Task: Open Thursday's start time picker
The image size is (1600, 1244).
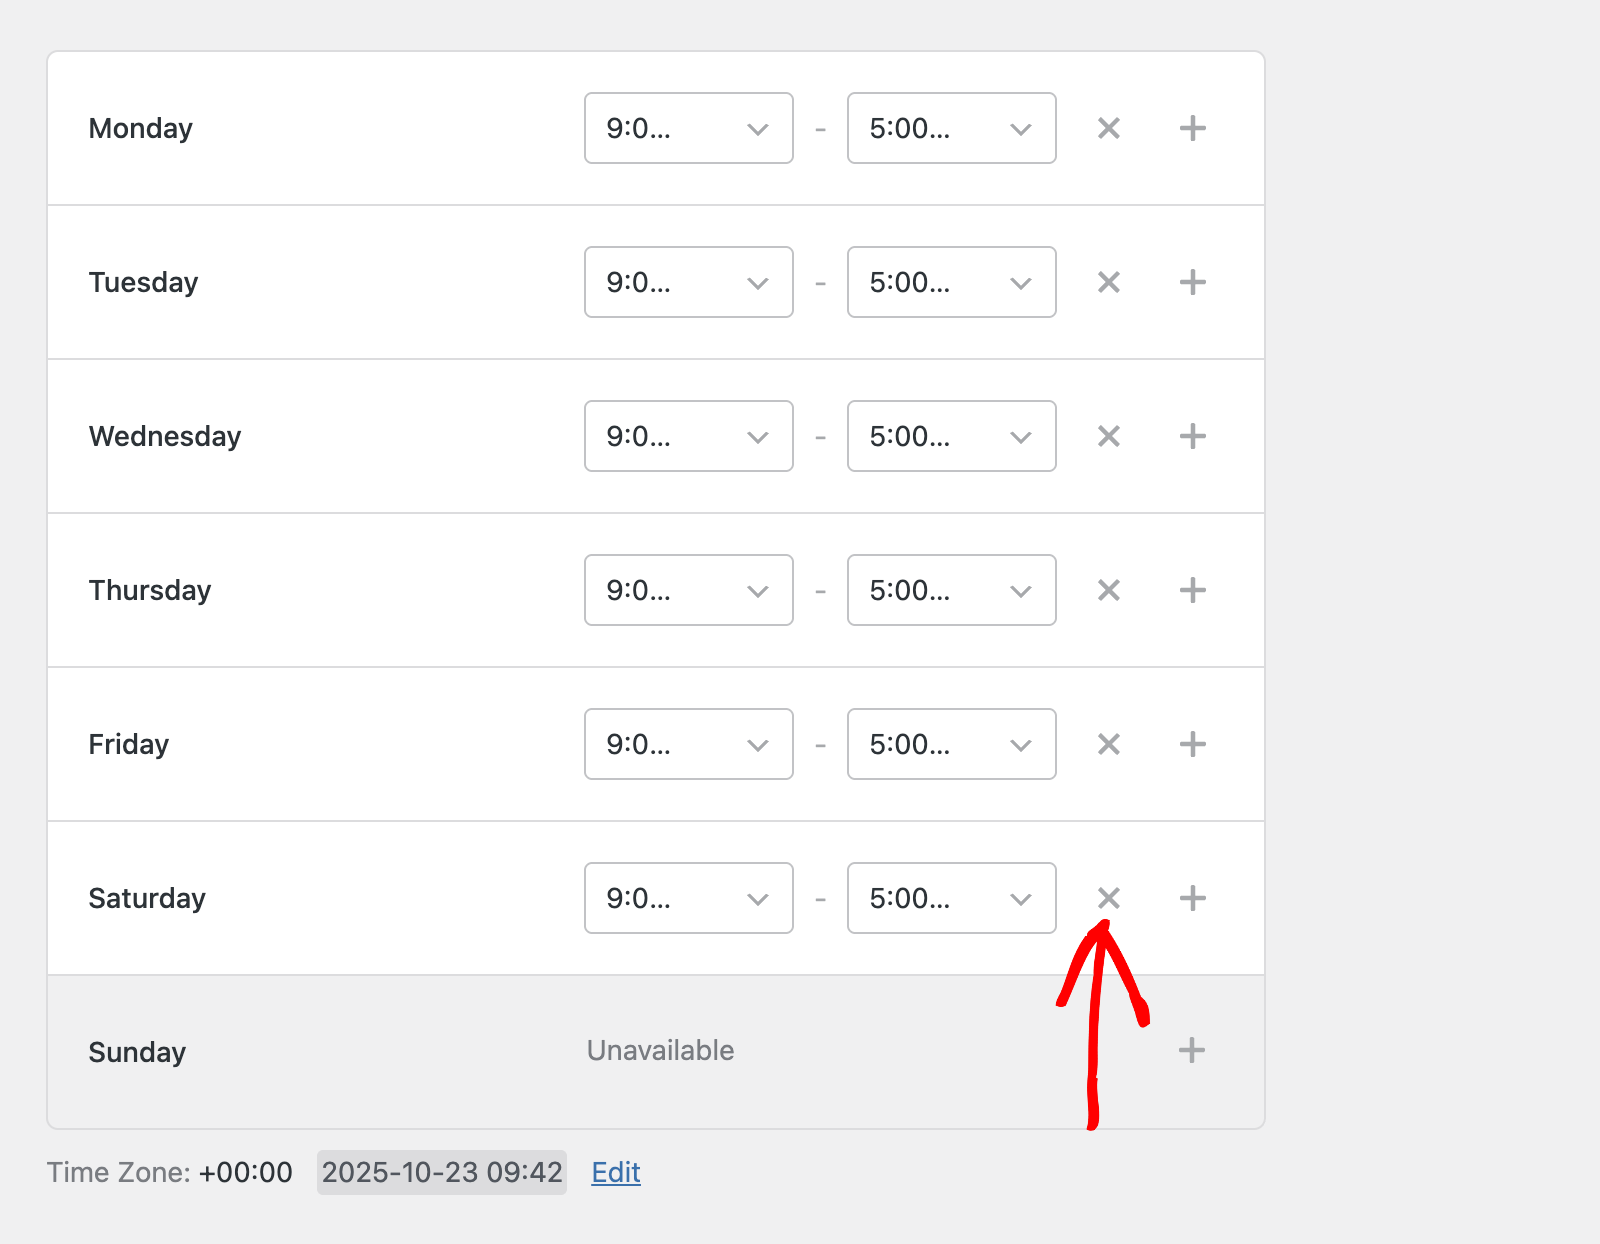Action: (688, 590)
